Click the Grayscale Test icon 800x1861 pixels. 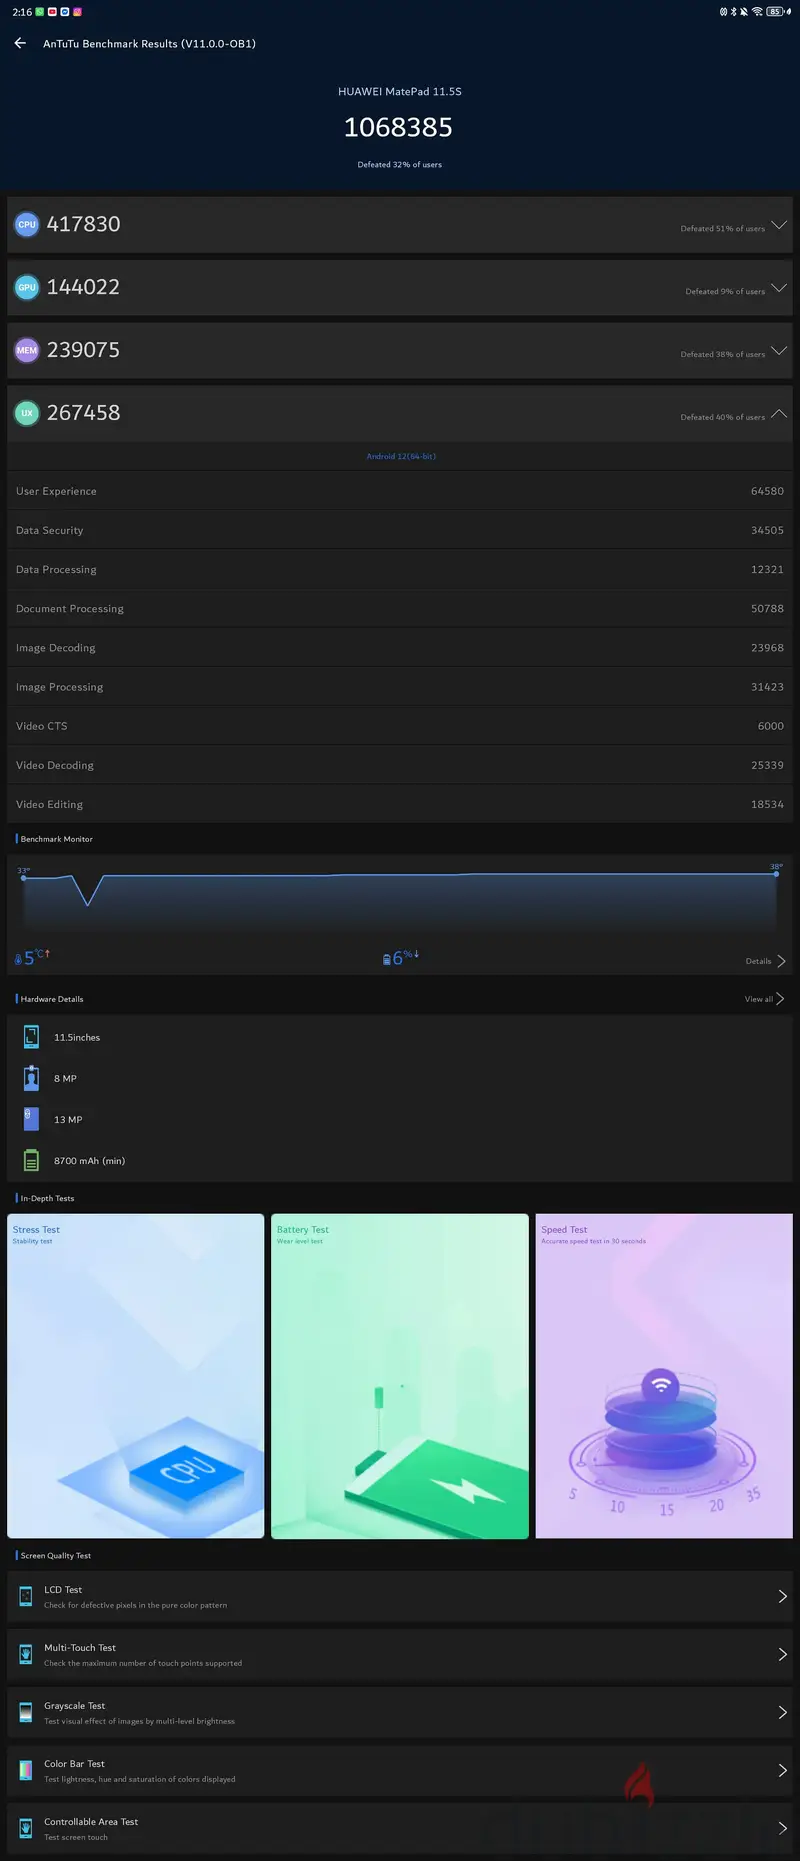coord(26,1713)
